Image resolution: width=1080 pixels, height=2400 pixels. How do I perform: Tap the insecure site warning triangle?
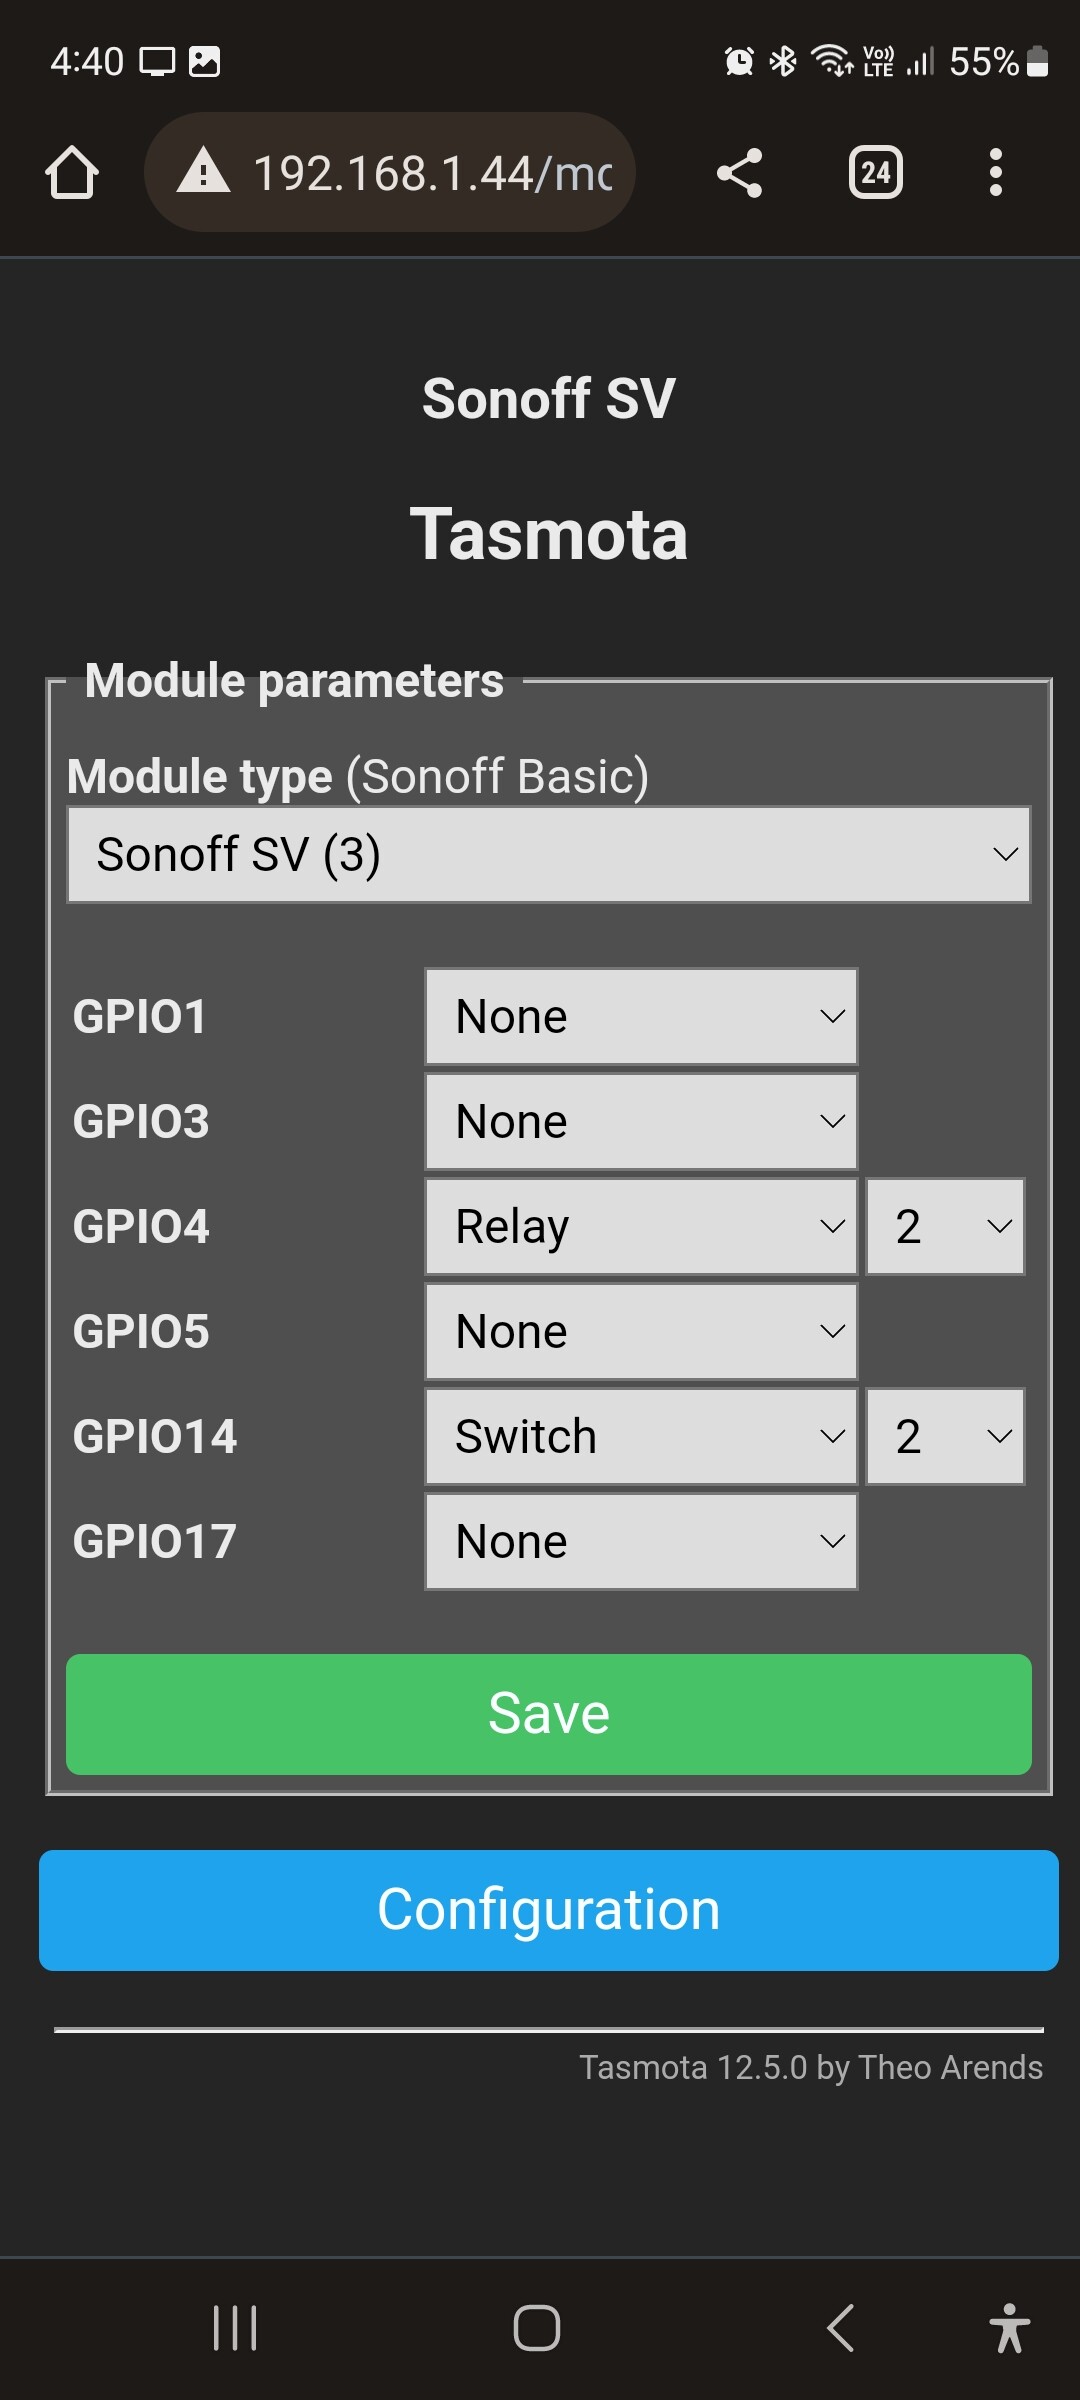coord(203,171)
